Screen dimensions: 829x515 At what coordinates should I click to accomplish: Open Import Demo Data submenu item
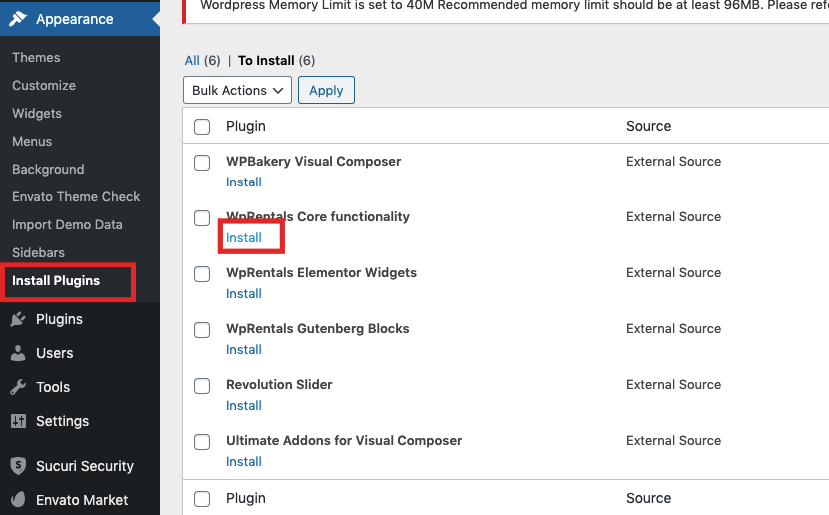(67, 224)
